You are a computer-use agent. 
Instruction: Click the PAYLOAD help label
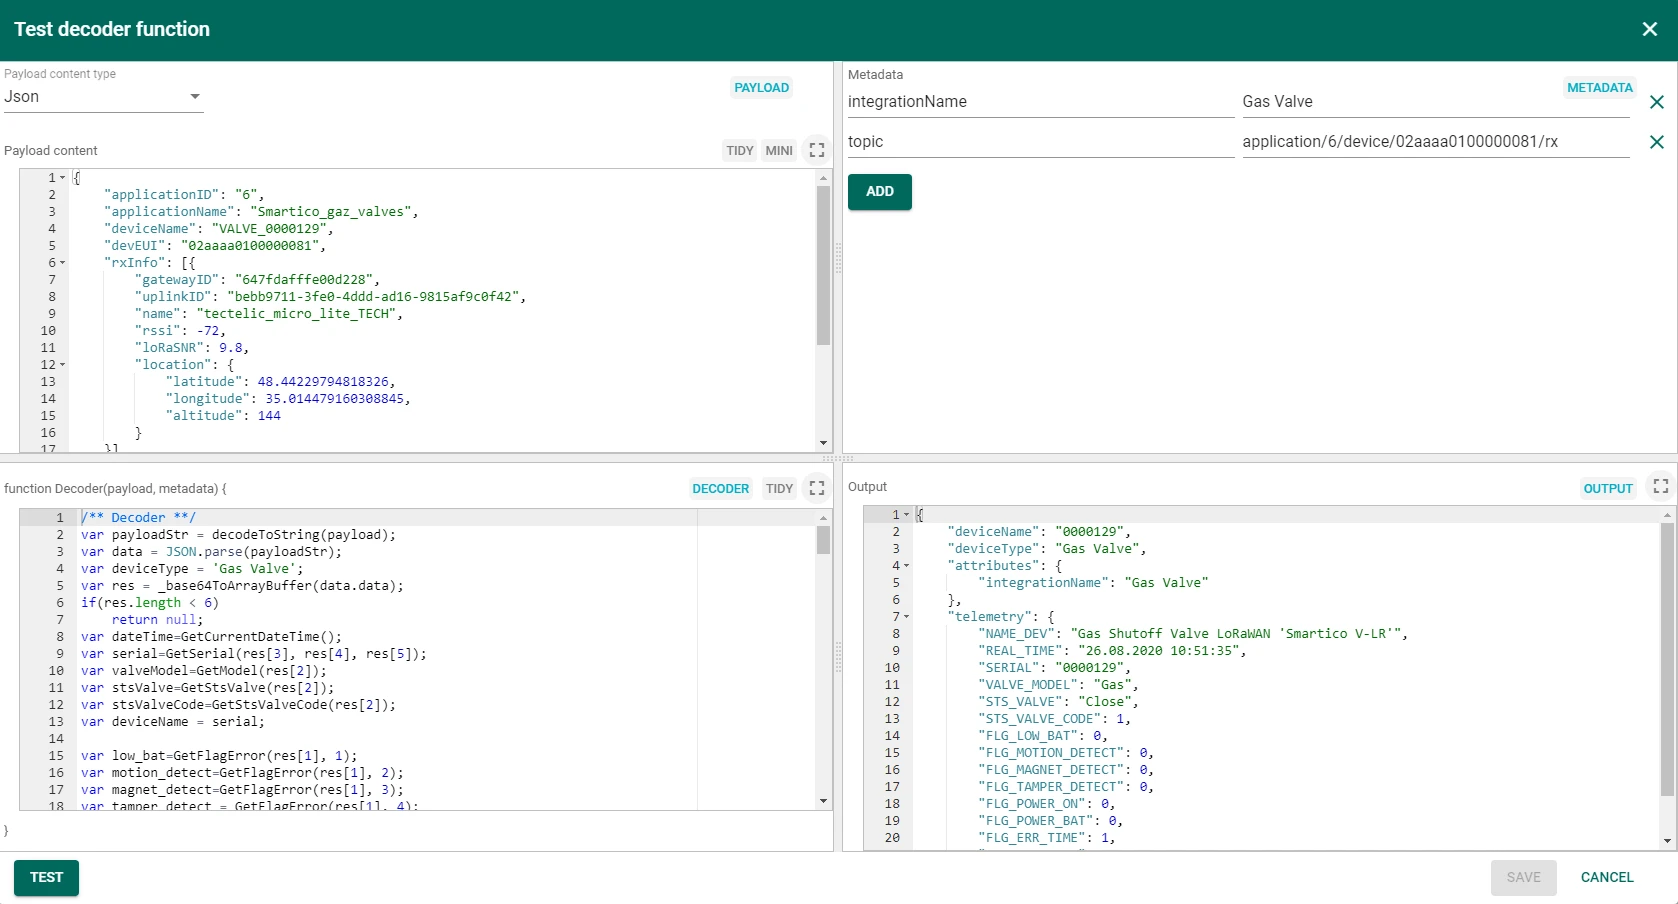tap(761, 88)
